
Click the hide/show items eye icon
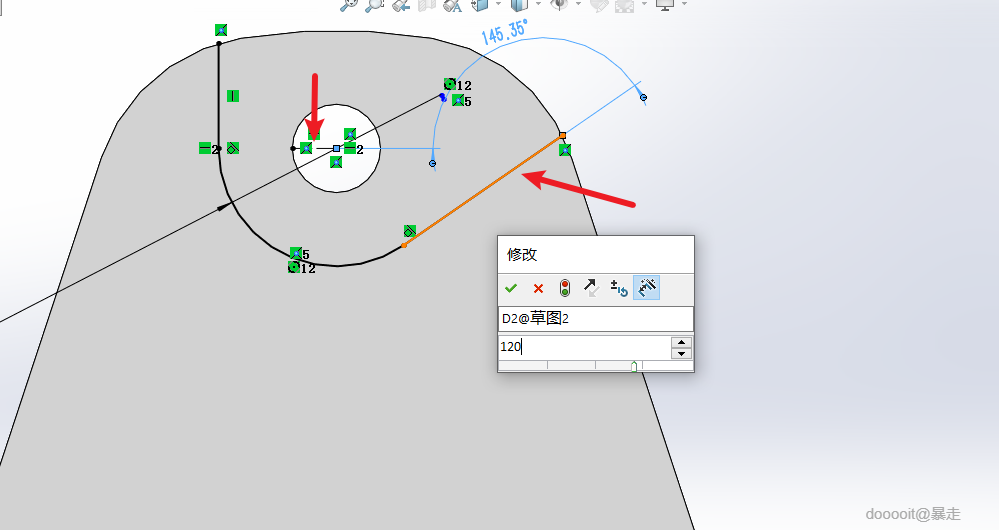click(x=559, y=5)
